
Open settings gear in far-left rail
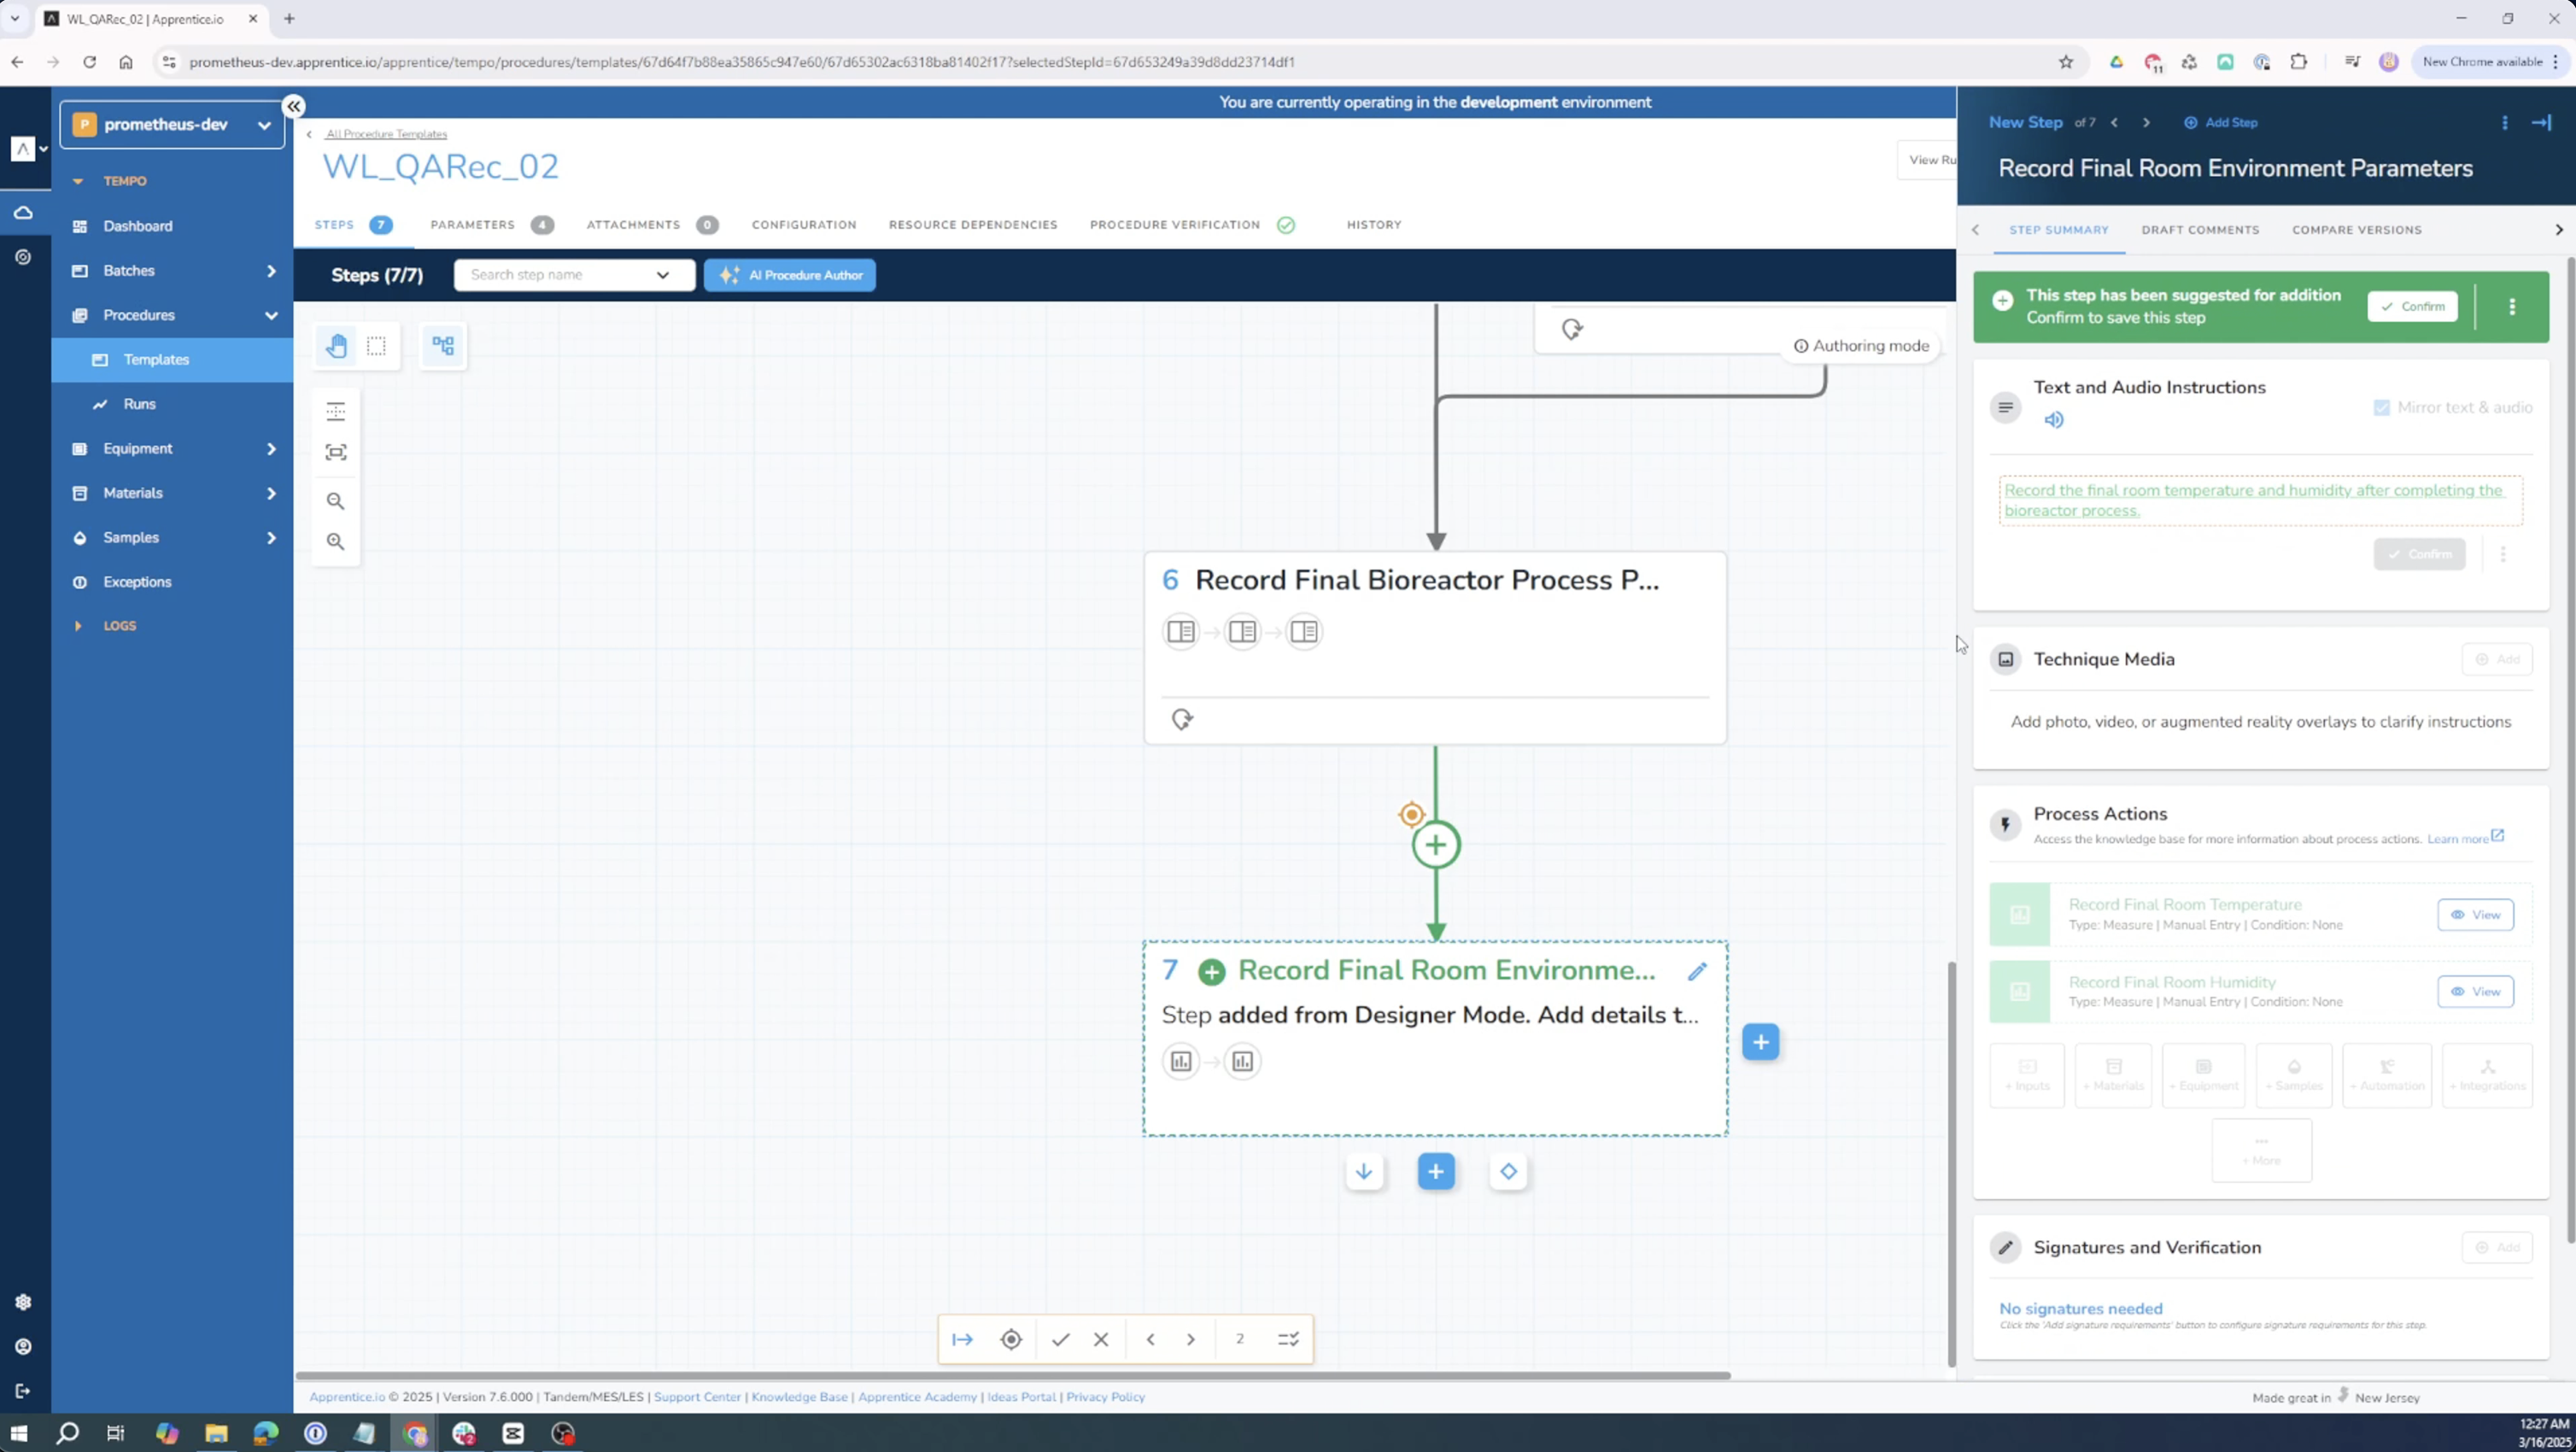(23, 1302)
